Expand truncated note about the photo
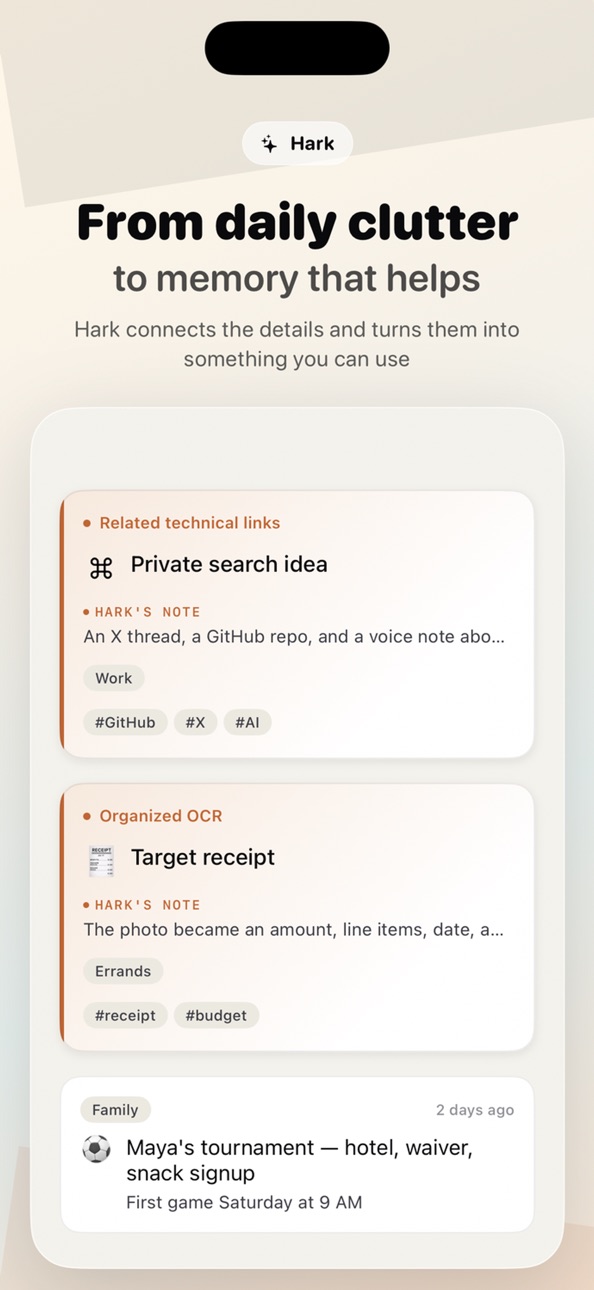 (294, 929)
